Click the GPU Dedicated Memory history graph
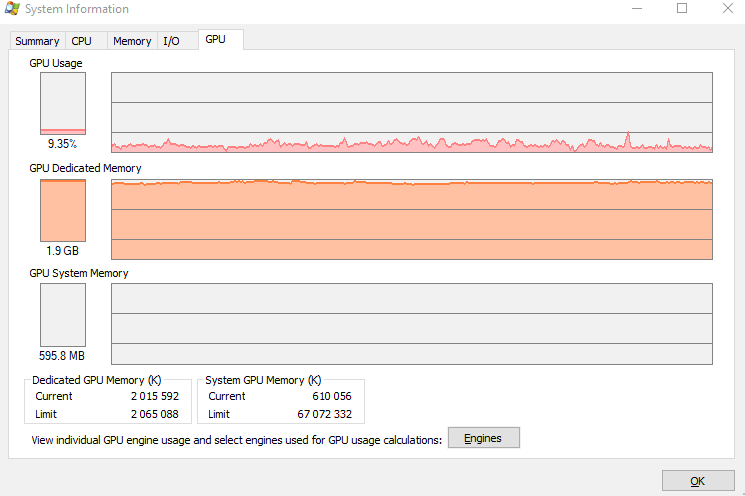Viewport: 745px width, 496px height. [x=411, y=219]
